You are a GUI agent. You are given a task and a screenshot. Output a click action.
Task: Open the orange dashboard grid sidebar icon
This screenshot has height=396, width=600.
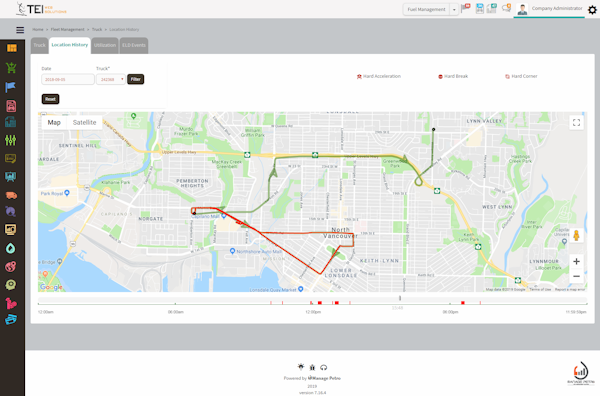11,48
